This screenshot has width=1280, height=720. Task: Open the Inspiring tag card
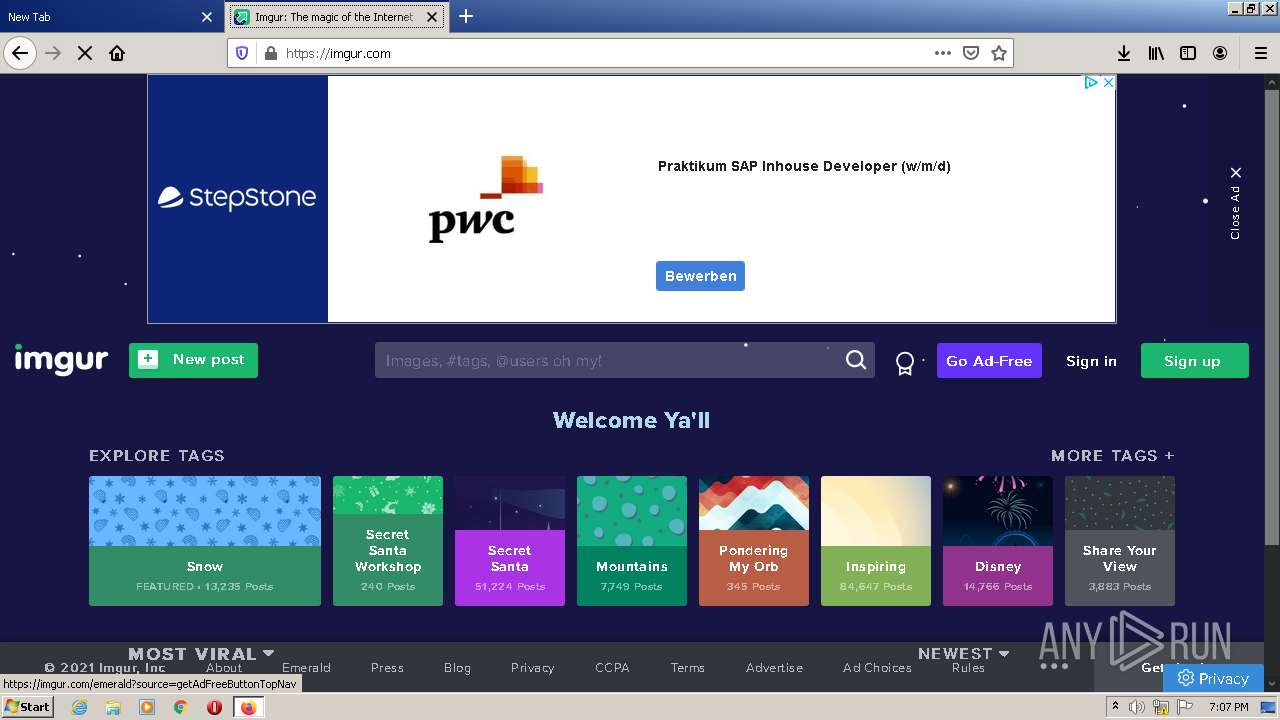[x=876, y=541]
